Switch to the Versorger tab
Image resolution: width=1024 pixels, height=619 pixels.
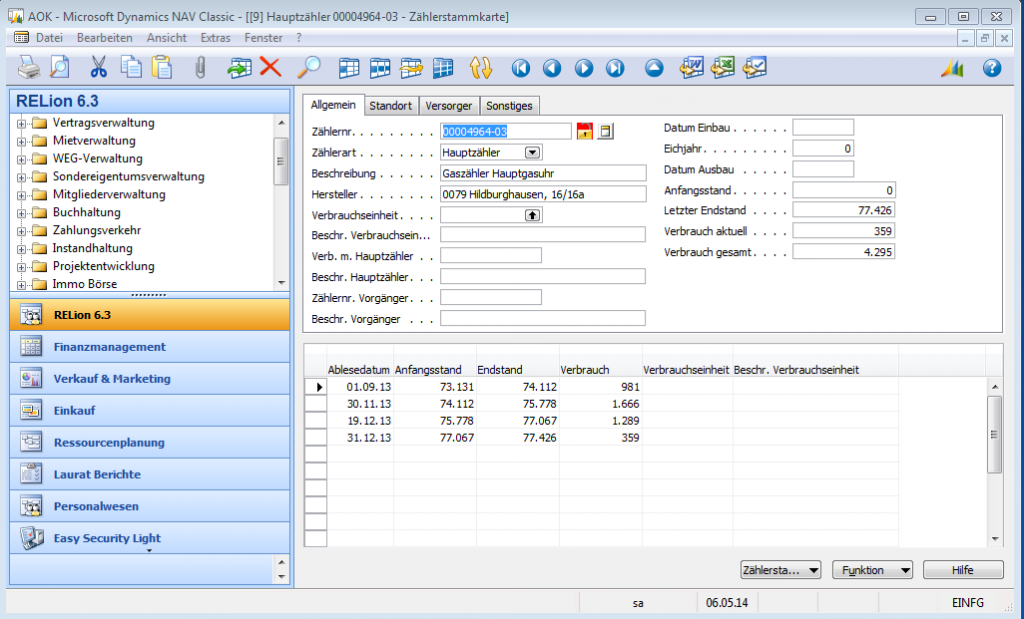pyautogui.click(x=449, y=106)
